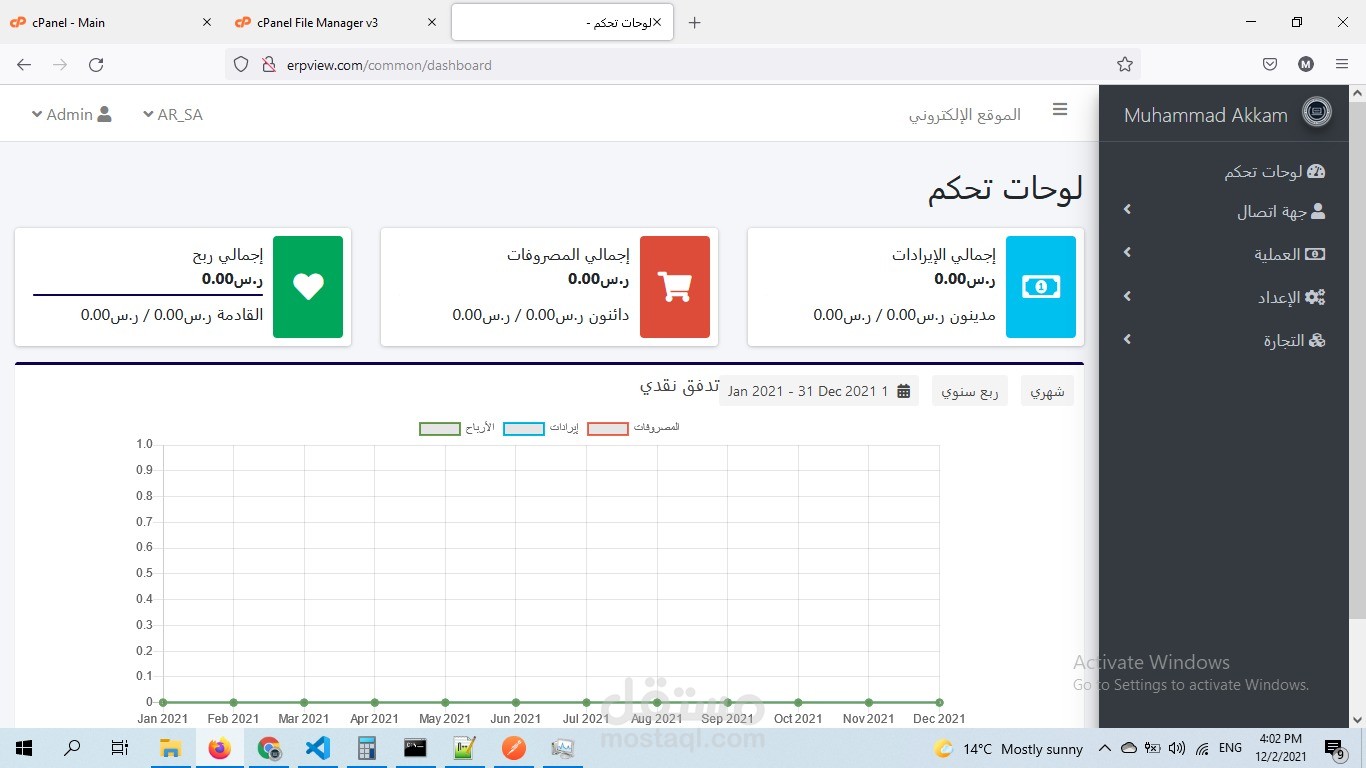Toggle the المصروفات legend swatch in chart
Screen dimensions: 1366x768
point(608,429)
